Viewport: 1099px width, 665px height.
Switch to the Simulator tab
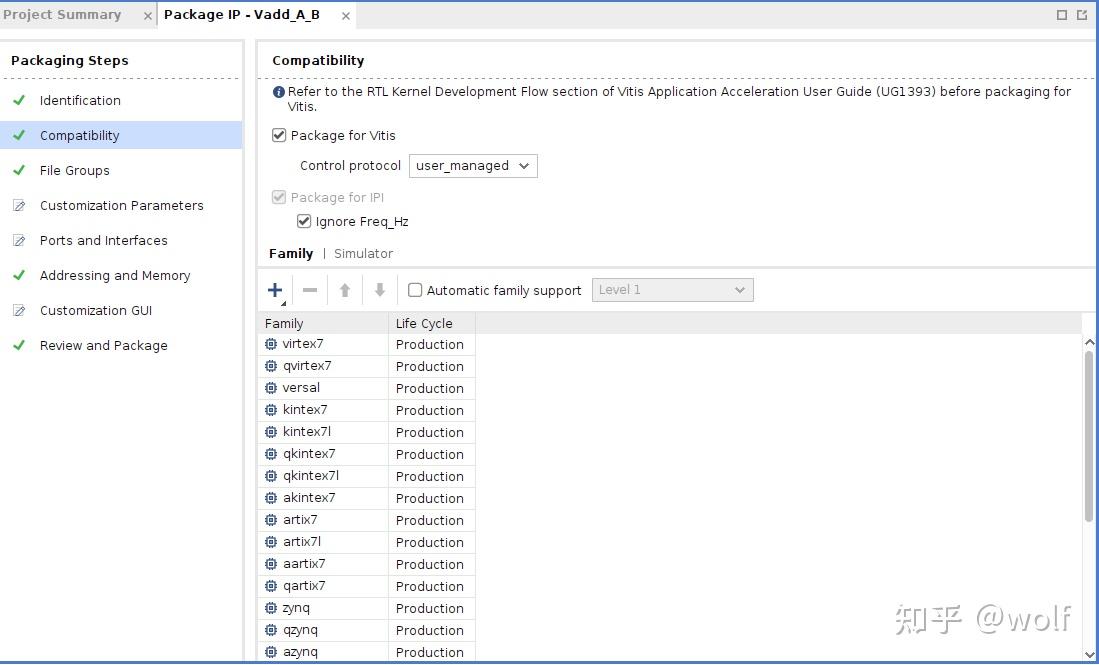pos(363,254)
